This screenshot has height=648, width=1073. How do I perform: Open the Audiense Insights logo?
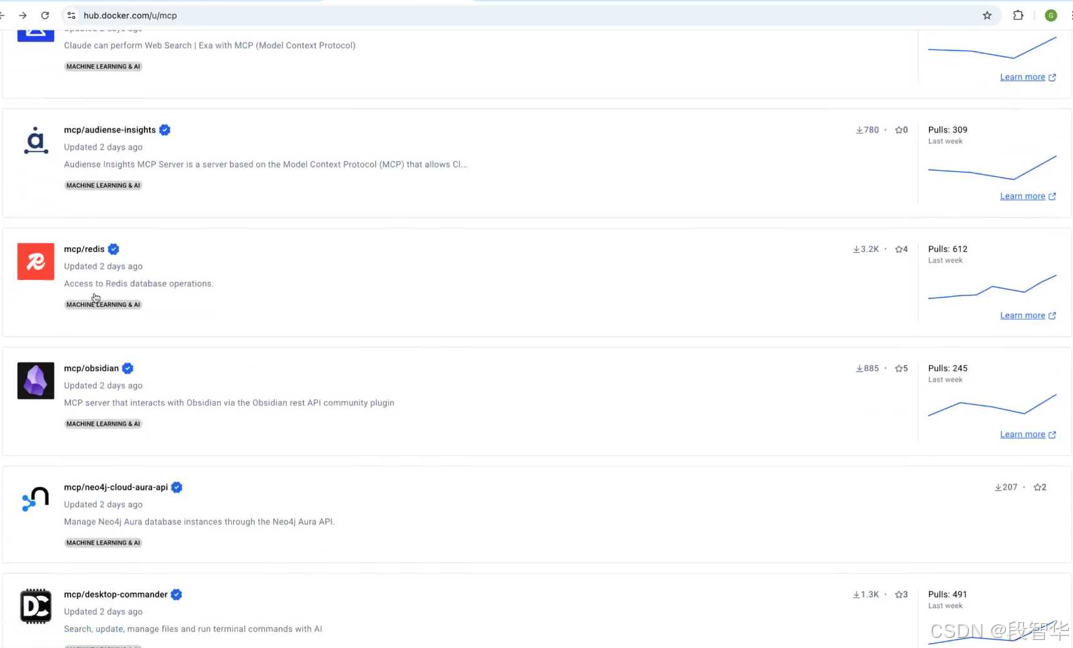[36, 141]
